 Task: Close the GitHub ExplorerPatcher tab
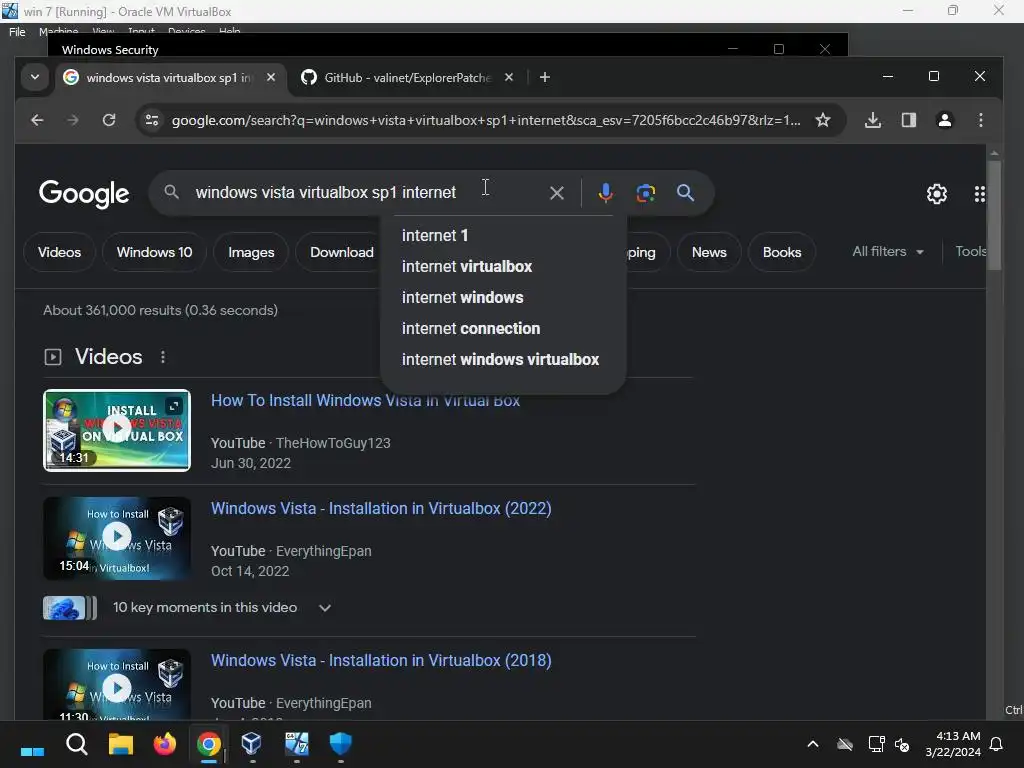[x=509, y=78]
